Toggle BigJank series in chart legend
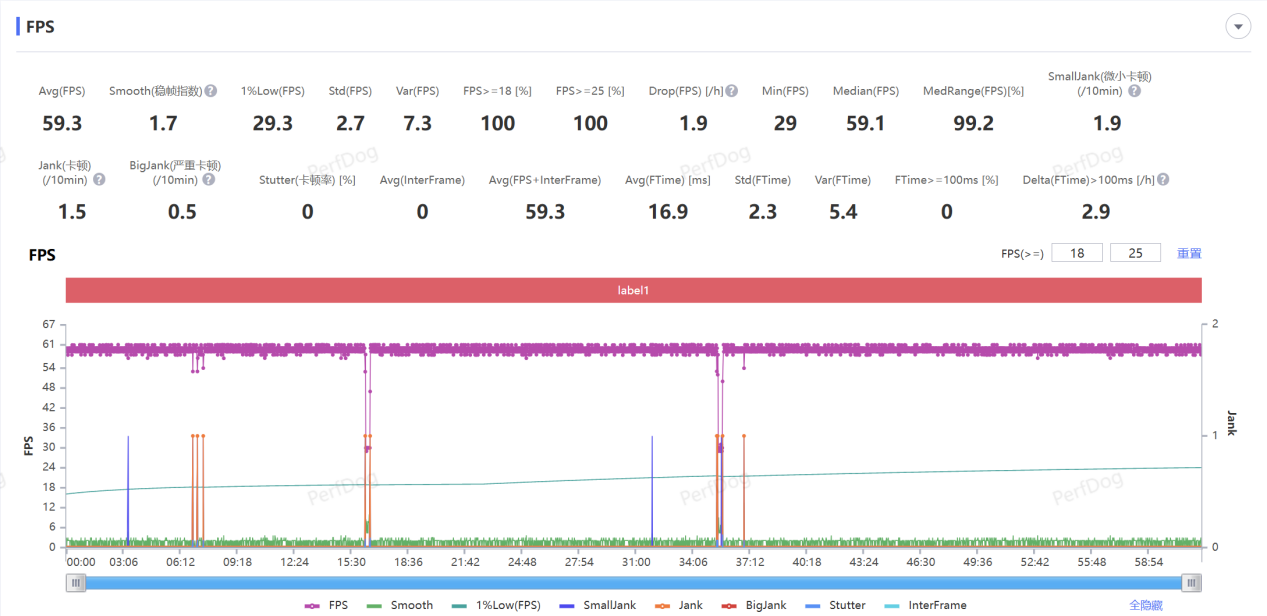 pyautogui.click(x=754, y=605)
